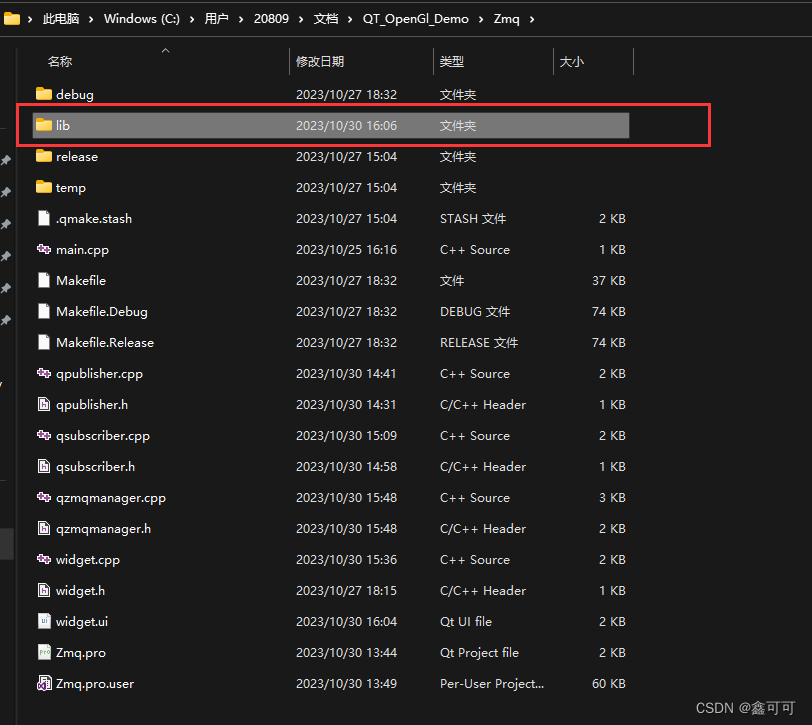Jump to QT_OpenGl_Demo in the breadcrumb
812x725 pixels.
416,19
